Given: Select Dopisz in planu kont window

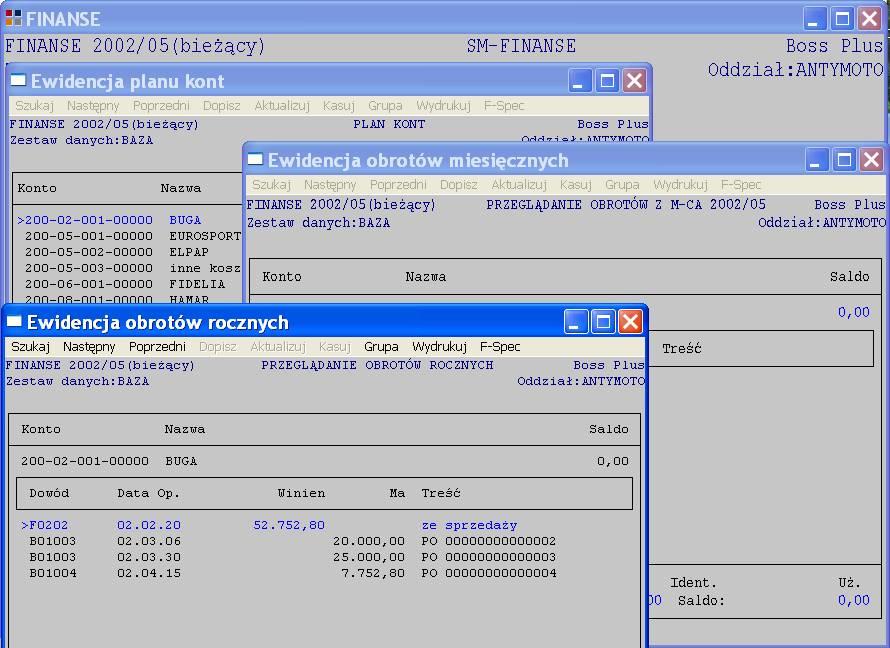Looking at the screenshot, I should pos(222,106).
